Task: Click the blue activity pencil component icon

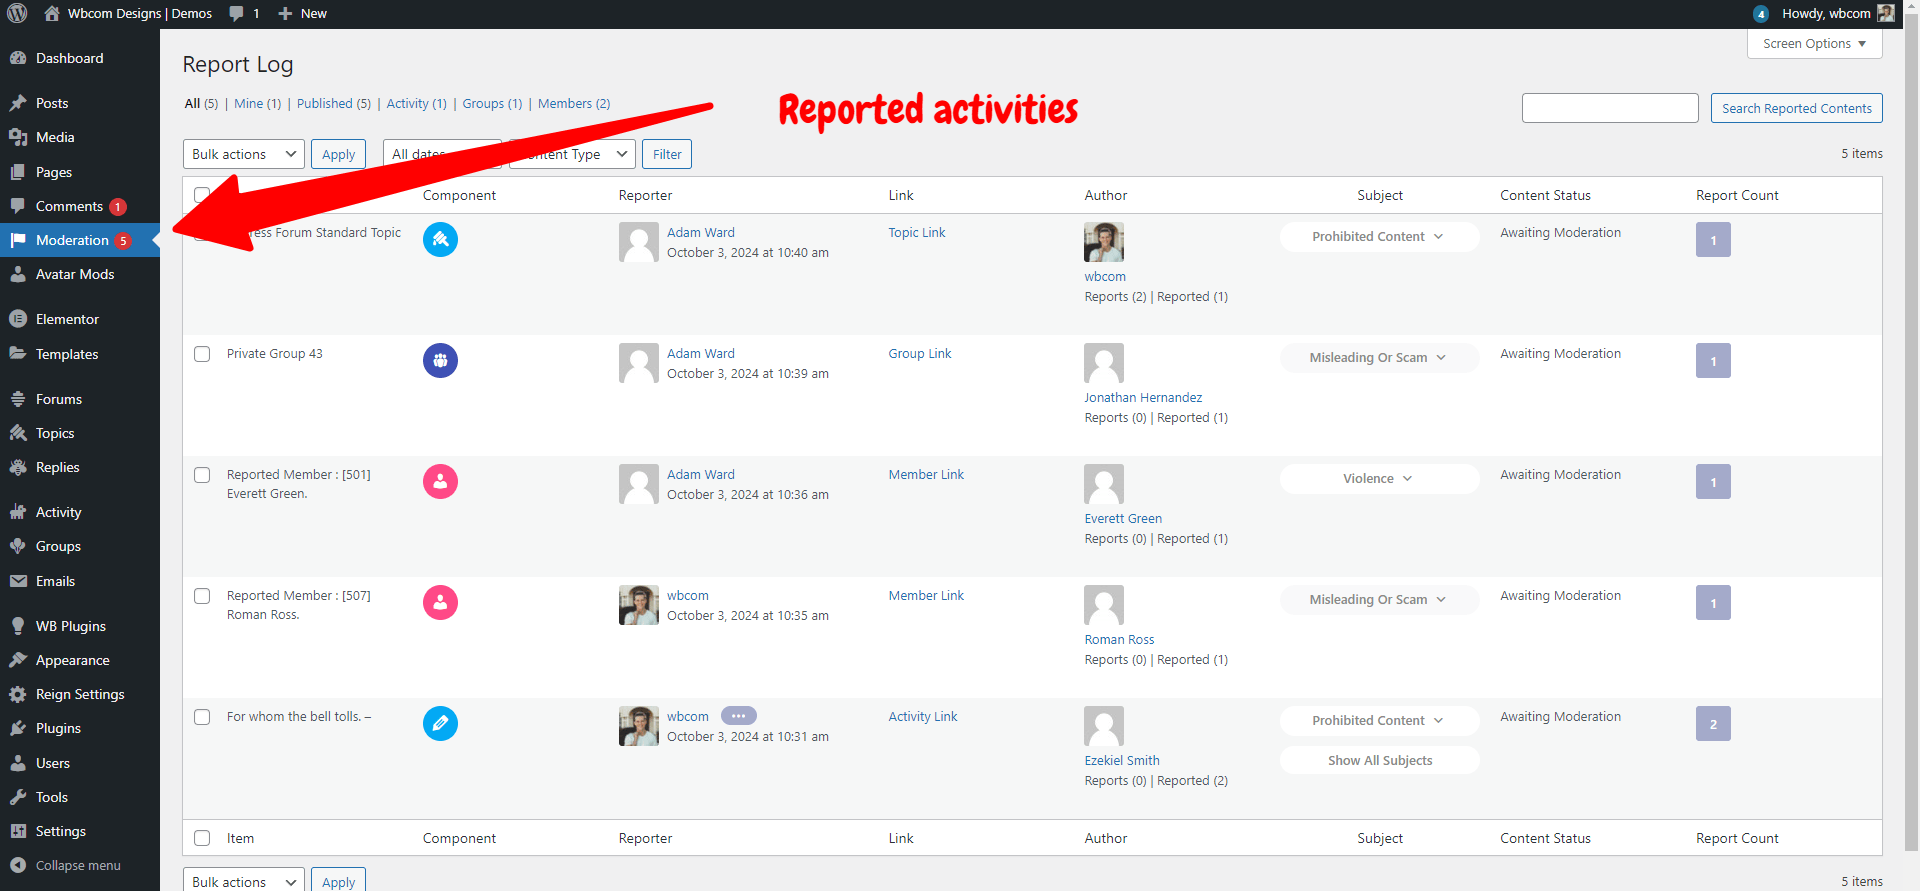Action: 440,723
